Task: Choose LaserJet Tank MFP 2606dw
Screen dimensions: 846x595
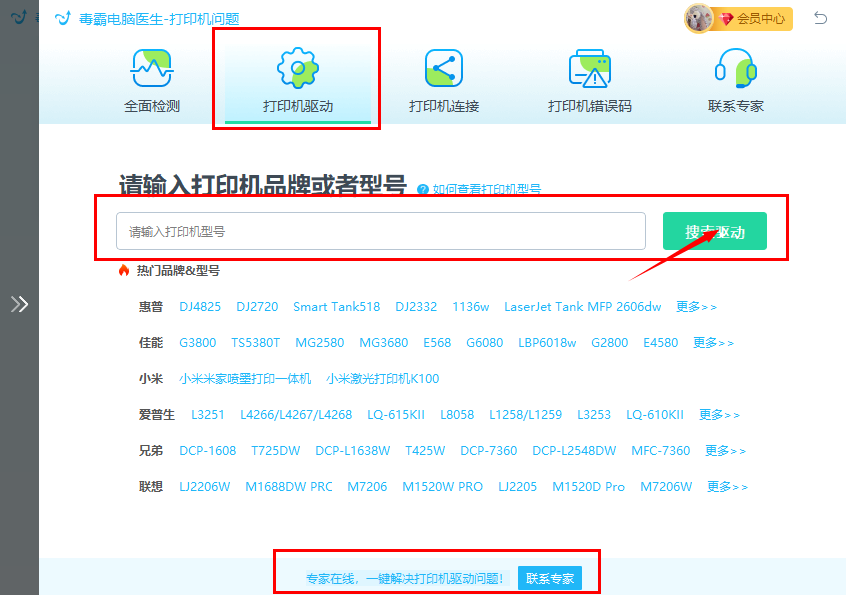Action: coord(583,306)
